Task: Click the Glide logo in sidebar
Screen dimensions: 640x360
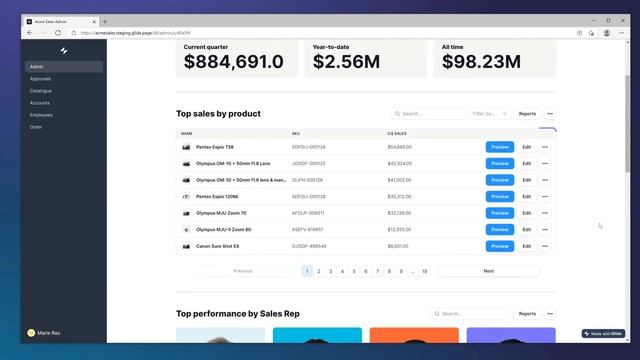Action: coord(64,51)
